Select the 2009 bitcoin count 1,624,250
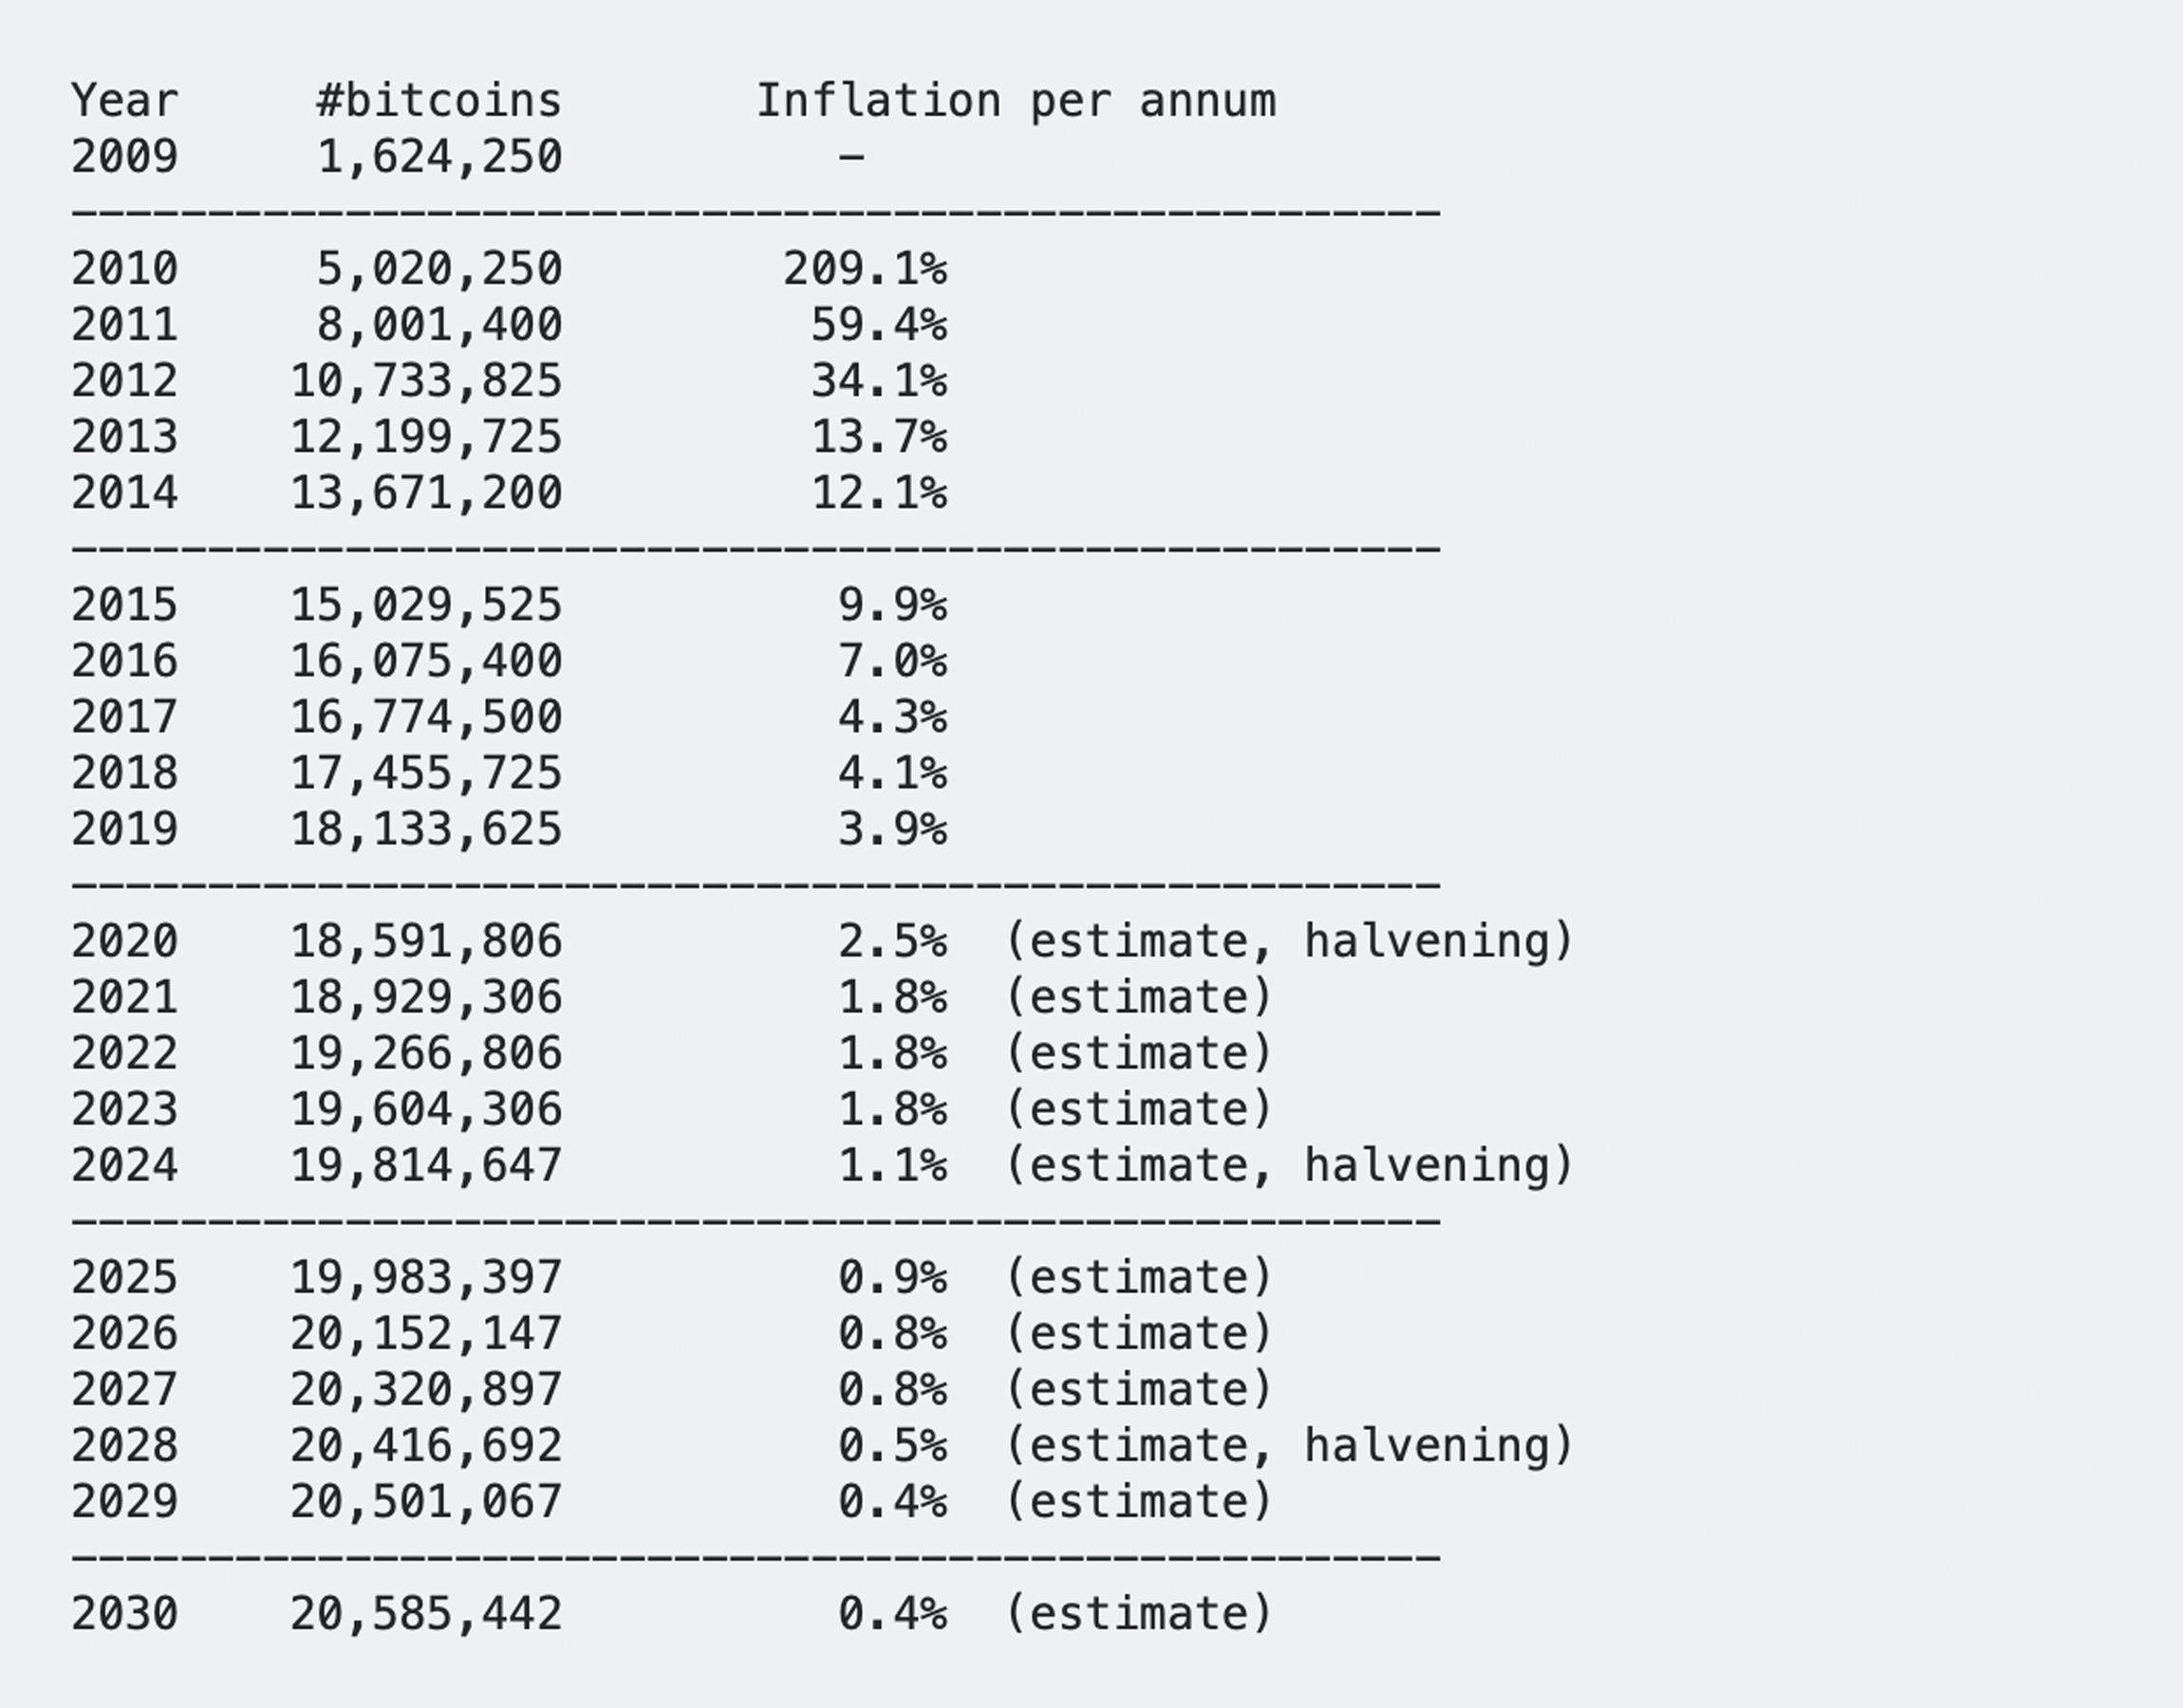Screen dimensions: 2183x1708 (x=439, y=157)
